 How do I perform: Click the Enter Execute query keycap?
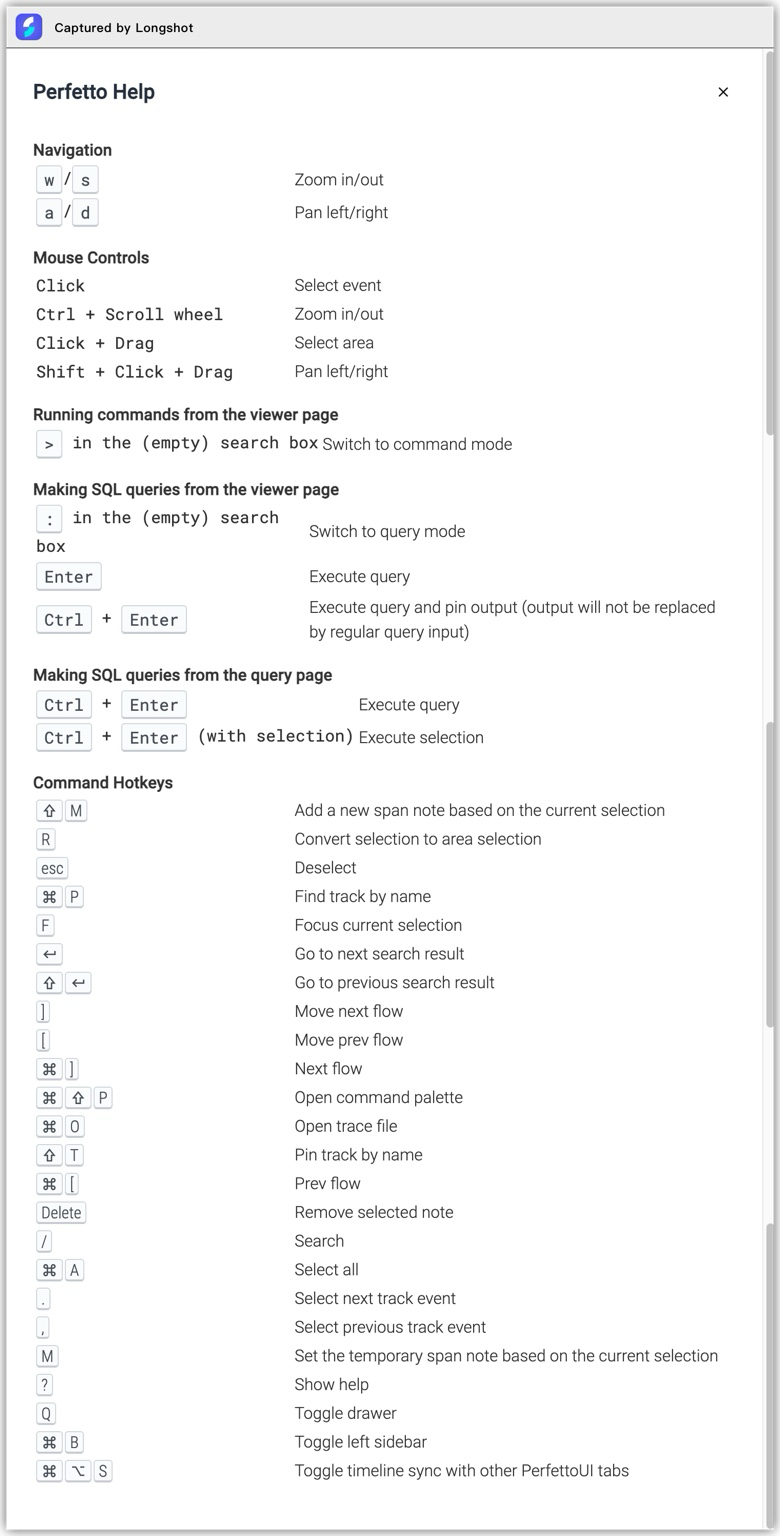click(68, 576)
